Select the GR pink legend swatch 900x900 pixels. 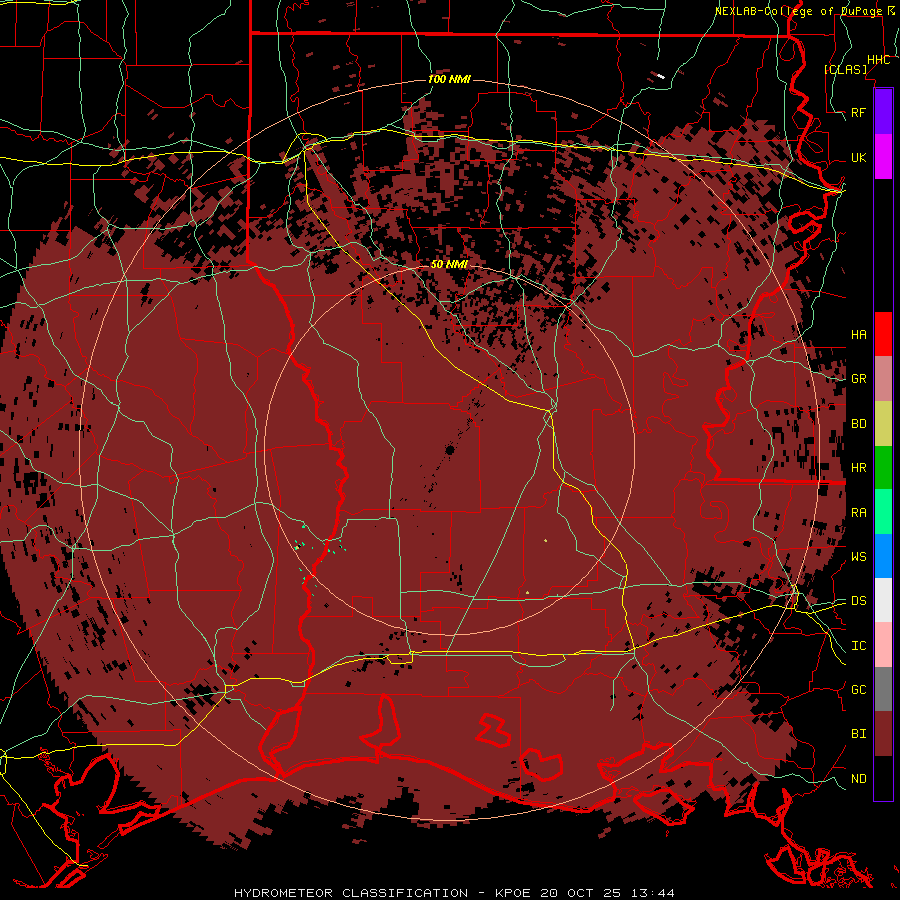click(x=883, y=379)
